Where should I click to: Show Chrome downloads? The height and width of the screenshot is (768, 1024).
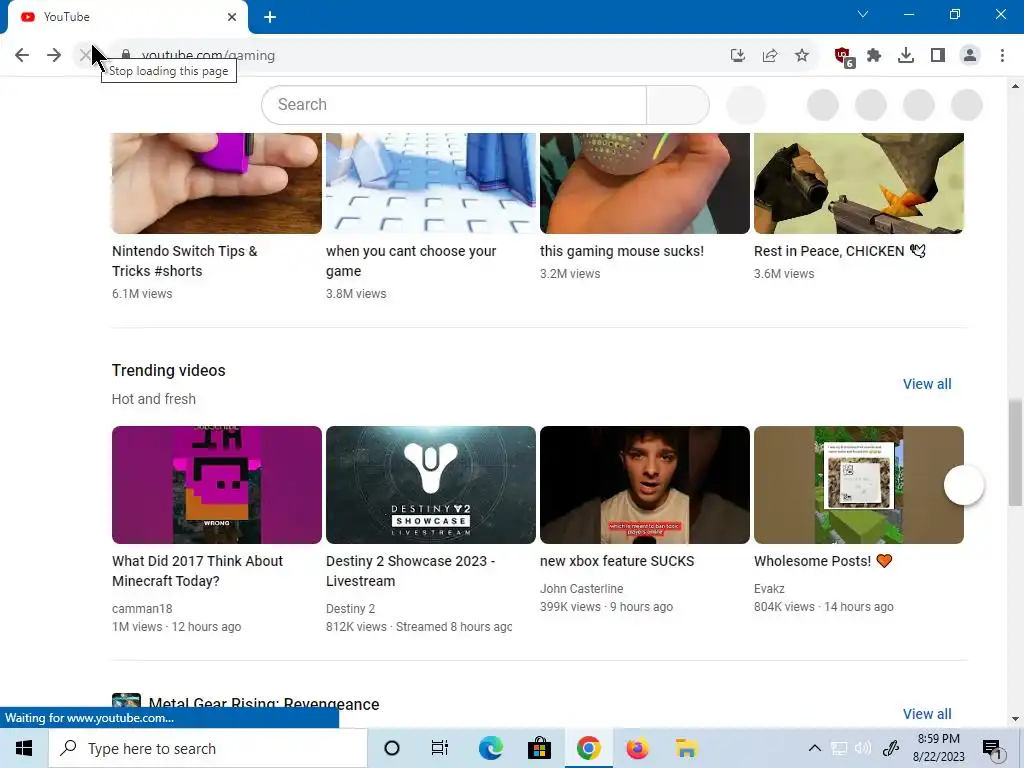[x=906, y=56]
